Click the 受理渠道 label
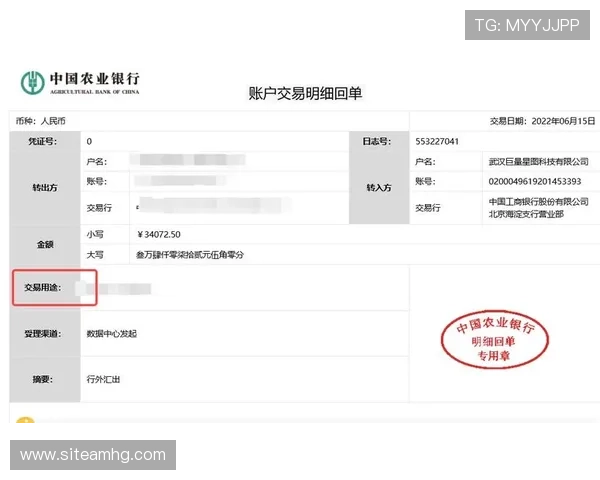The height and width of the screenshot is (480, 600). coord(43,334)
